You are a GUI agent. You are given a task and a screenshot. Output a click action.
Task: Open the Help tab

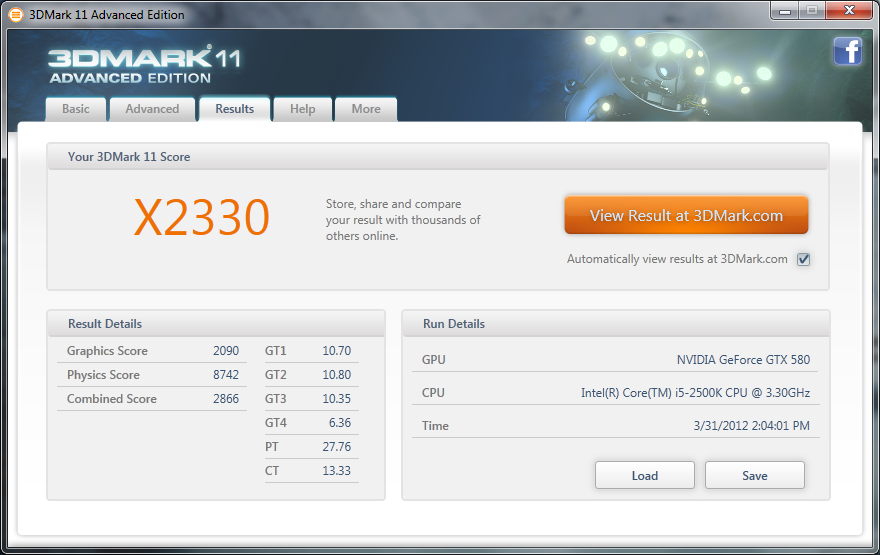pyautogui.click(x=302, y=109)
